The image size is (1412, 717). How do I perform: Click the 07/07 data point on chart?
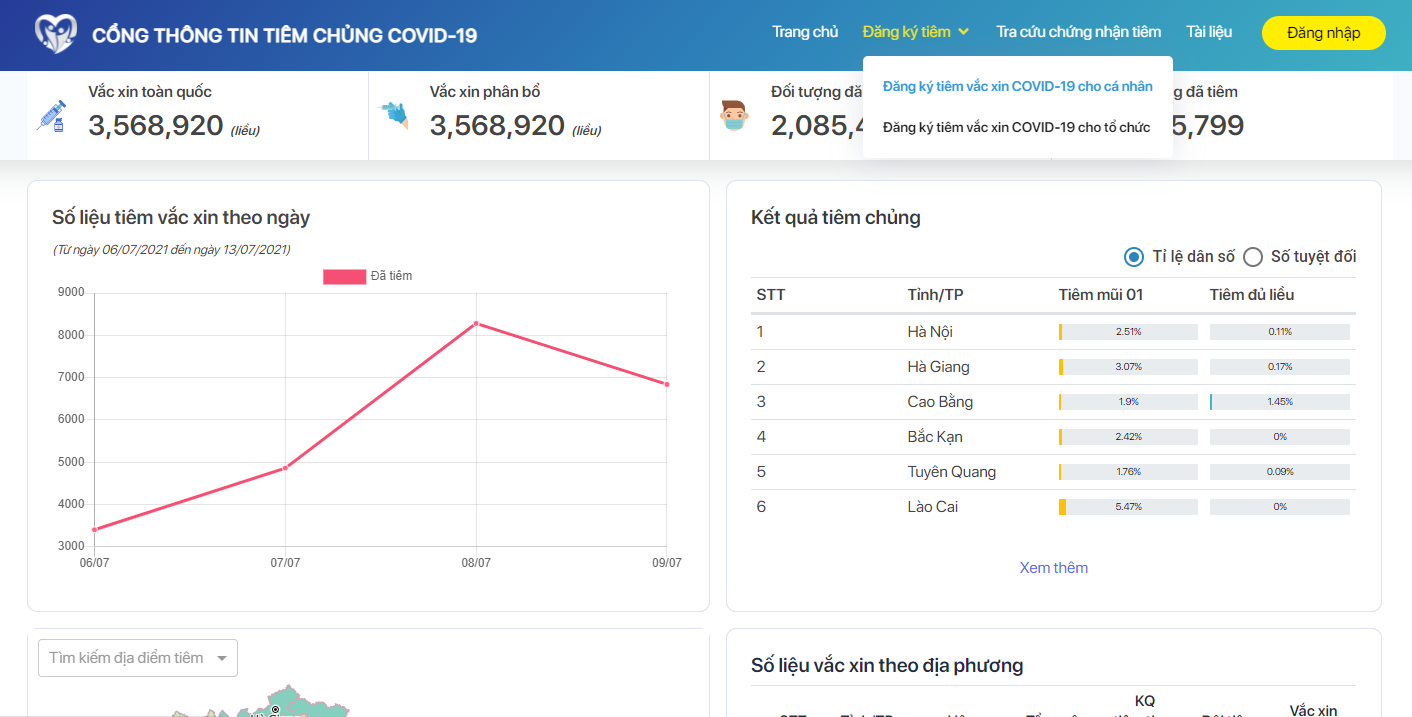[285, 468]
